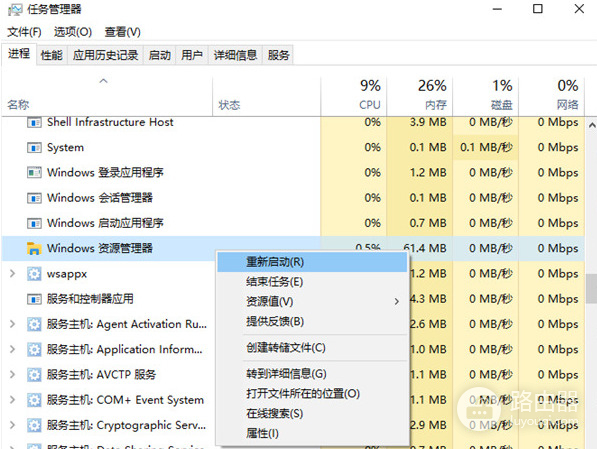Image resolution: width=597 pixels, height=449 pixels.
Task: Switch to the 服务 tab
Action: pos(278,55)
